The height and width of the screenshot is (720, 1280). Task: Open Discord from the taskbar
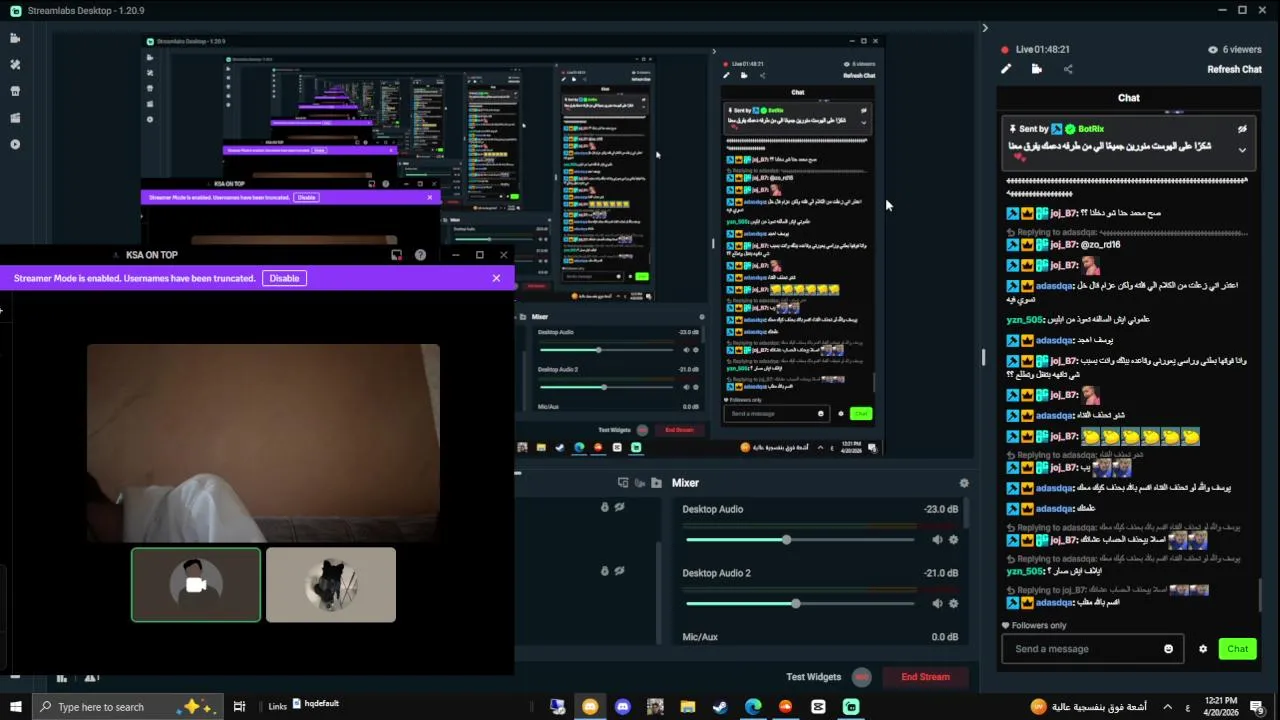click(x=623, y=707)
